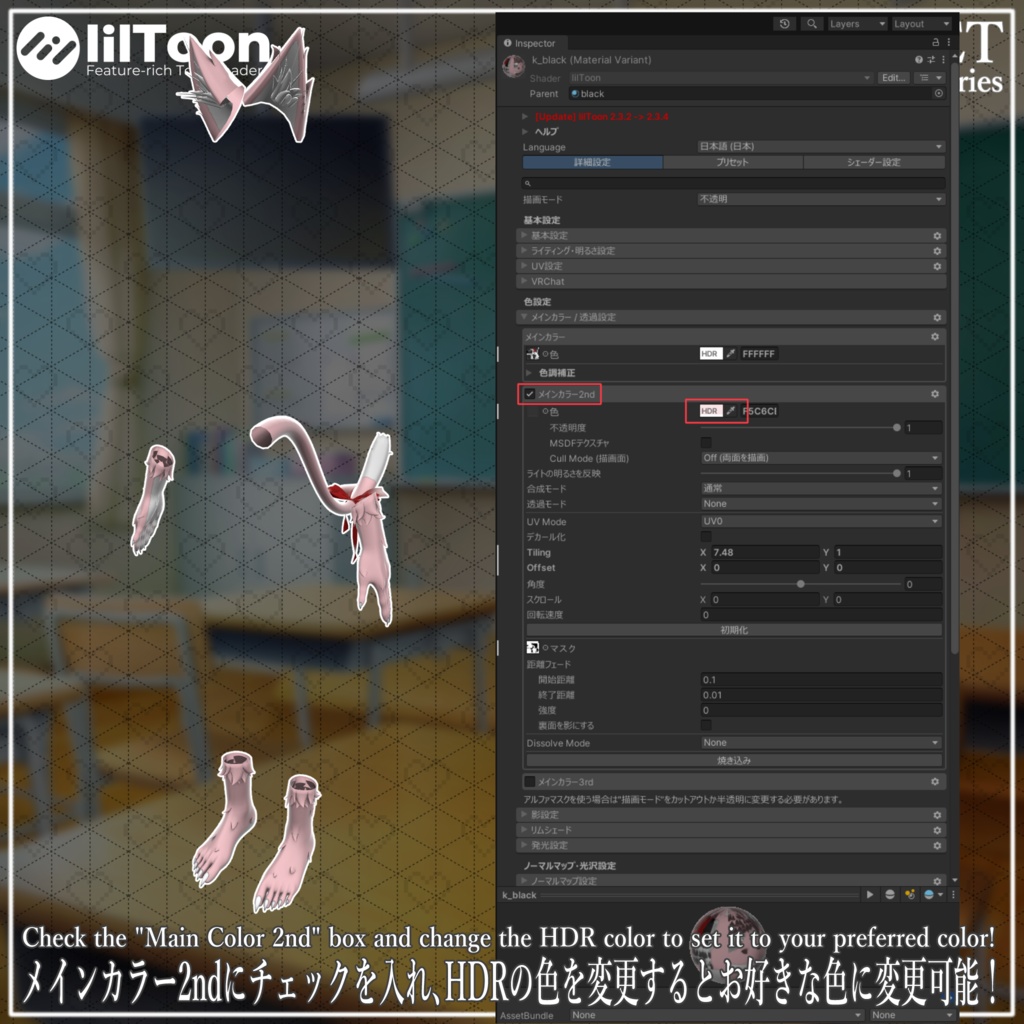Click the 焼き込み bake button
The height and width of the screenshot is (1024, 1024).
click(x=734, y=760)
